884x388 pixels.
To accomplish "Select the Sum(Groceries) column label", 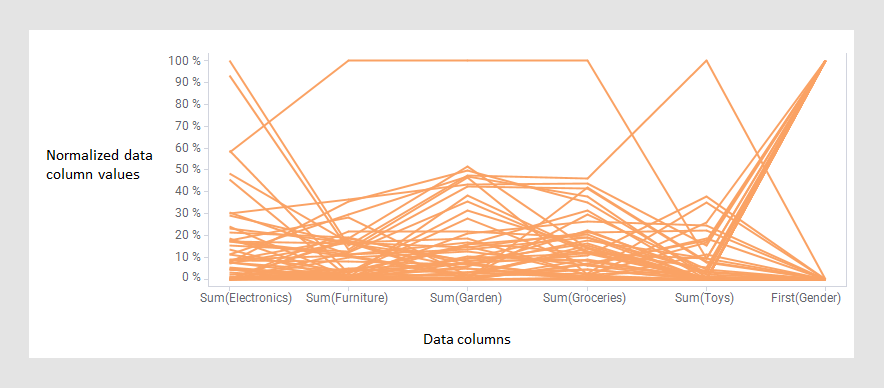I will click(x=584, y=298).
